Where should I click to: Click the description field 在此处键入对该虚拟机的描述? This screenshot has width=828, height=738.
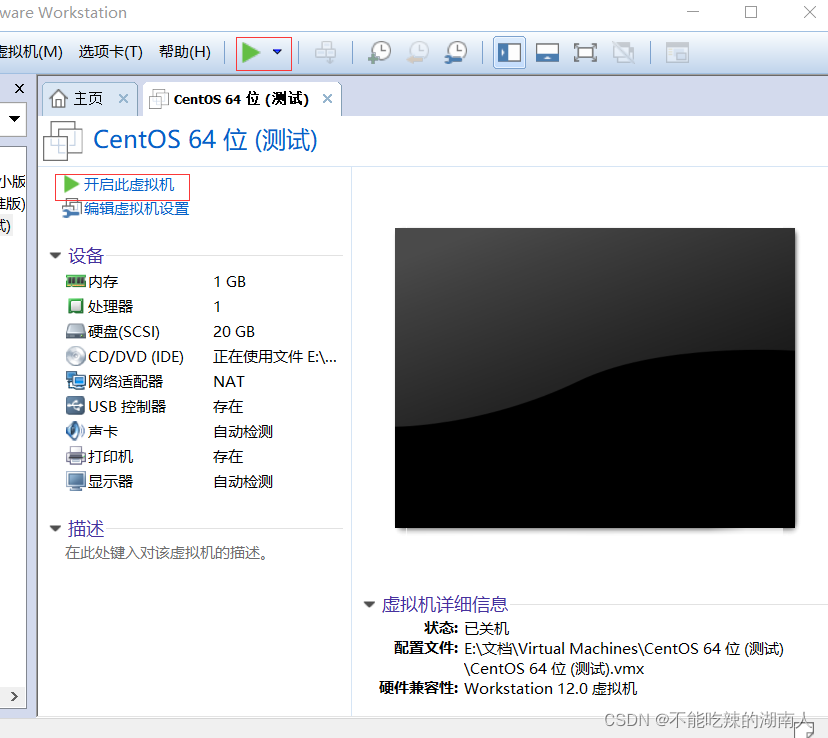[x=166, y=553]
